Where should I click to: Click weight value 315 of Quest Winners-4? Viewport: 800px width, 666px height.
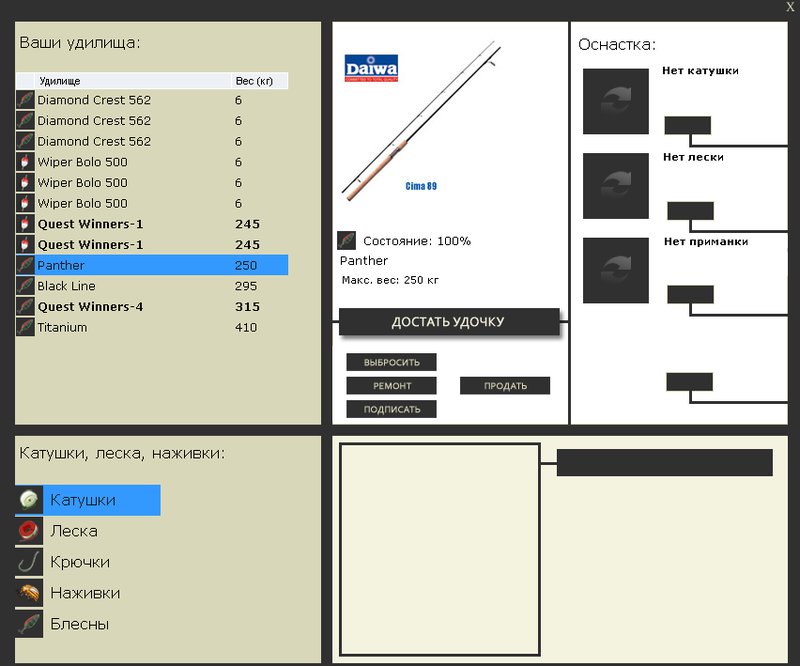point(247,307)
